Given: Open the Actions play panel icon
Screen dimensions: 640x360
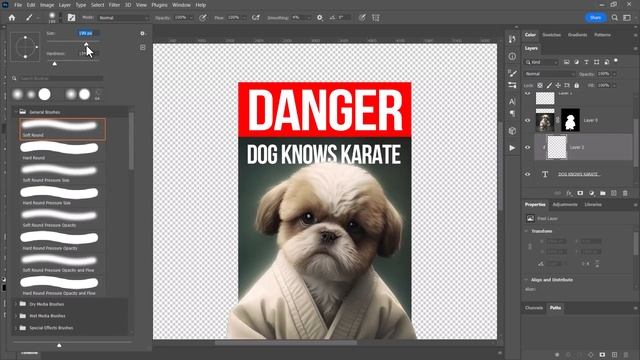Looking at the screenshot, I should click(512, 148).
